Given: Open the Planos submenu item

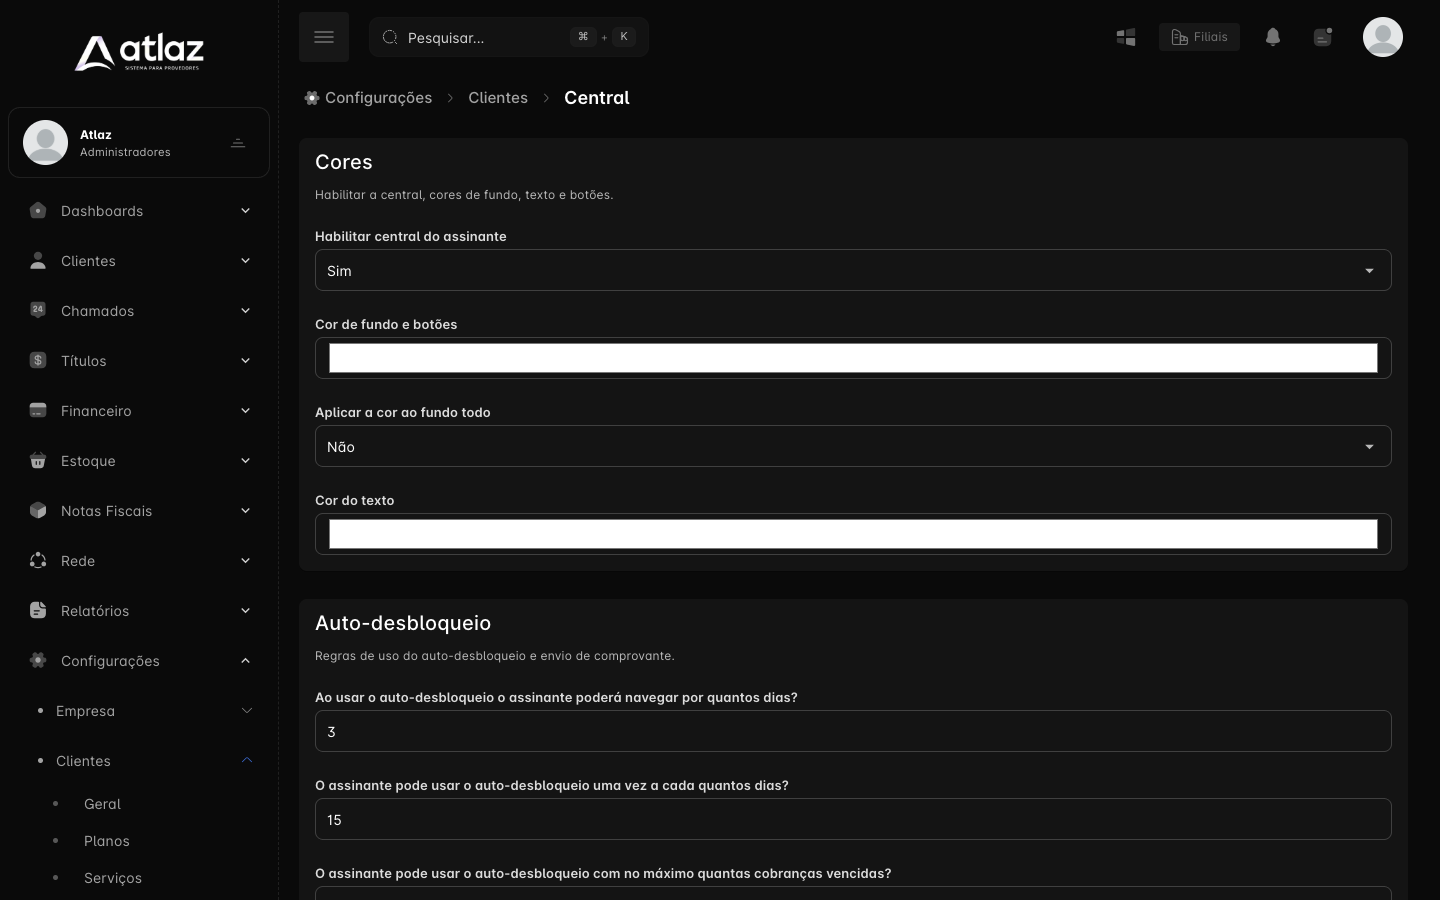Looking at the screenshot, I should (107, 841).
